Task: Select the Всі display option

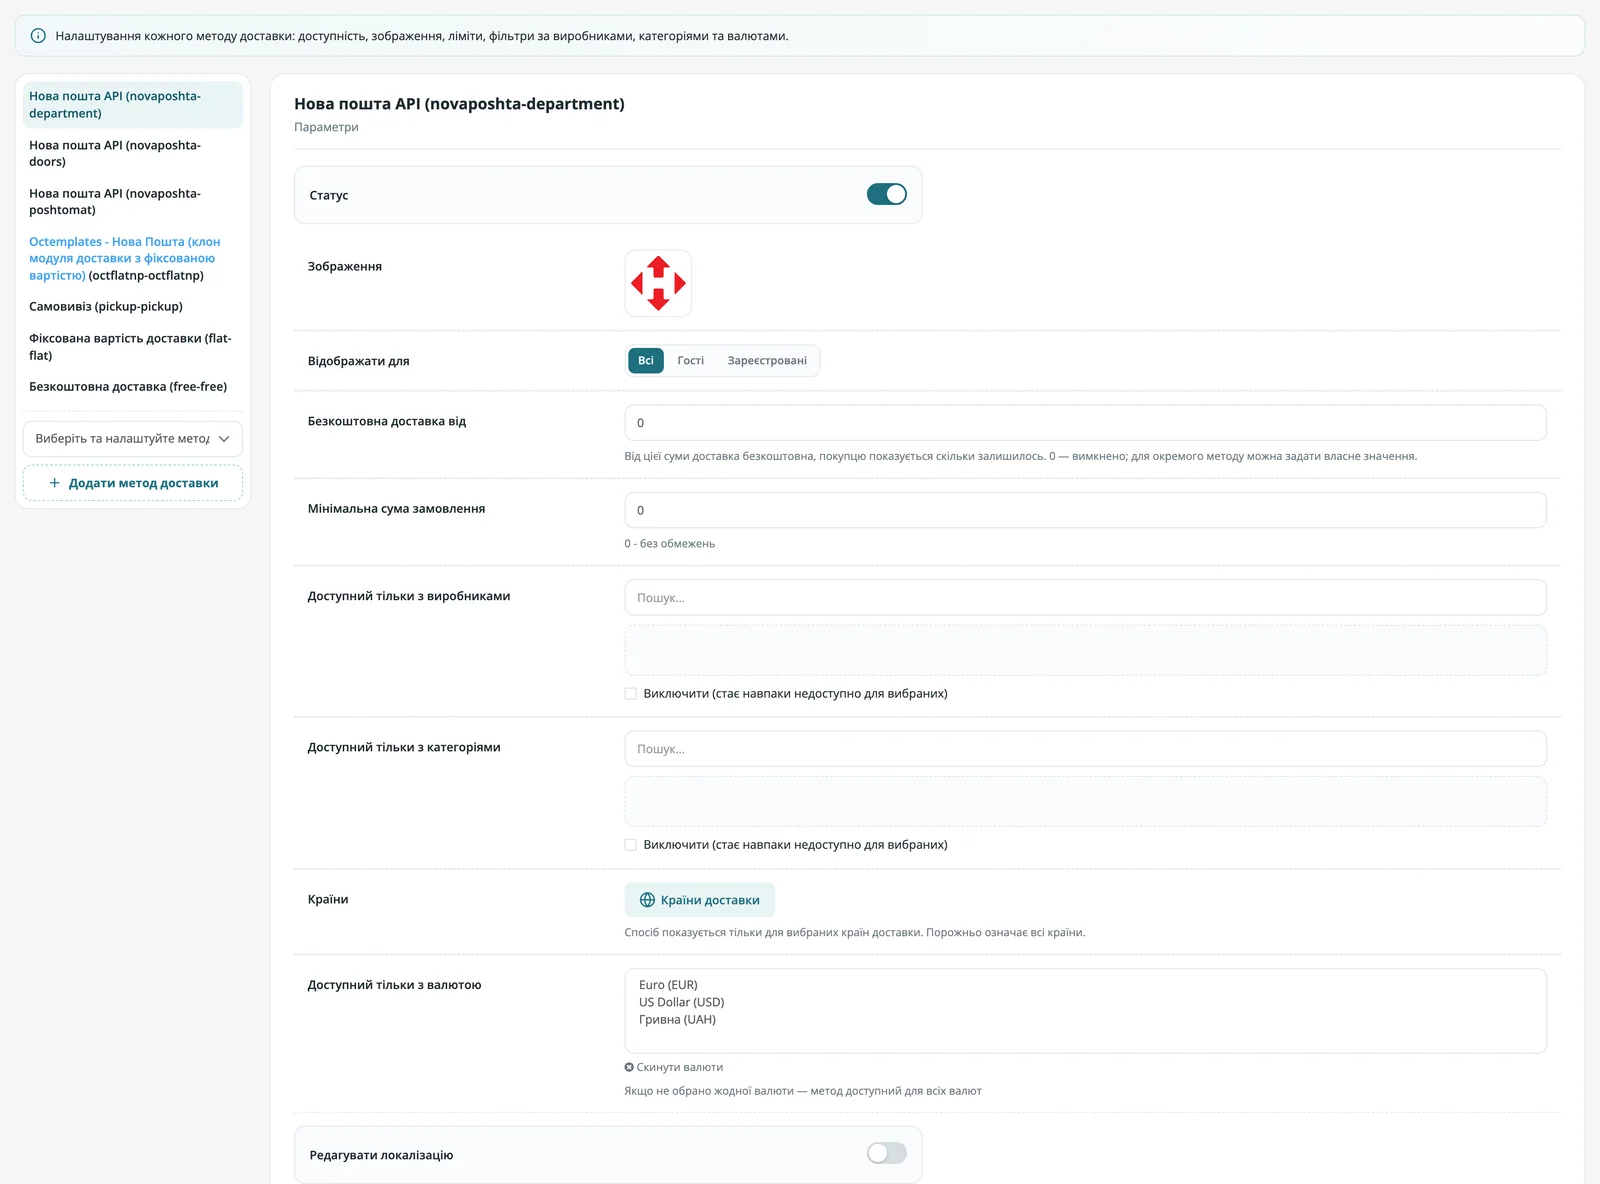Action: pyautogui.click(x=646, y=361)
